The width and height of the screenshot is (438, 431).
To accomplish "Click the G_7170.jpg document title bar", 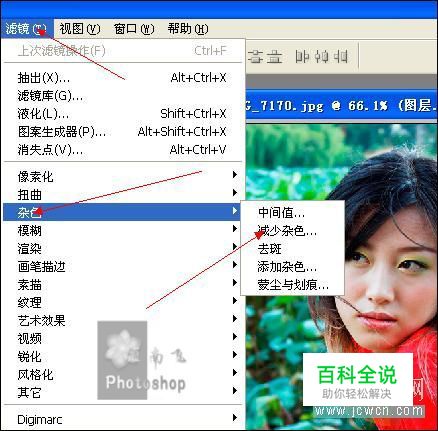I will tap(342, 106).
